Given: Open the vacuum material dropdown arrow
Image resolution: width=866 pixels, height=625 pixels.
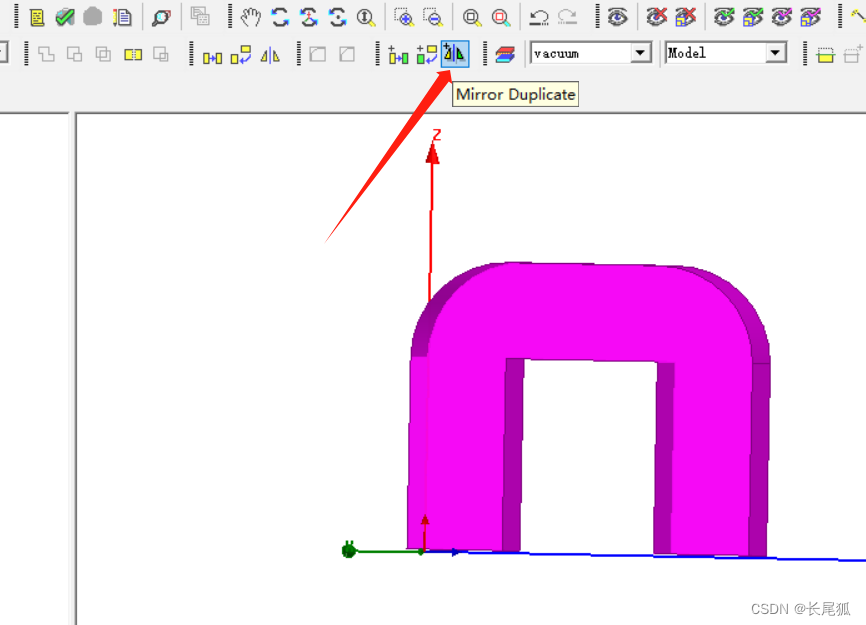Looking at the screenshot, I should point(641,54).
